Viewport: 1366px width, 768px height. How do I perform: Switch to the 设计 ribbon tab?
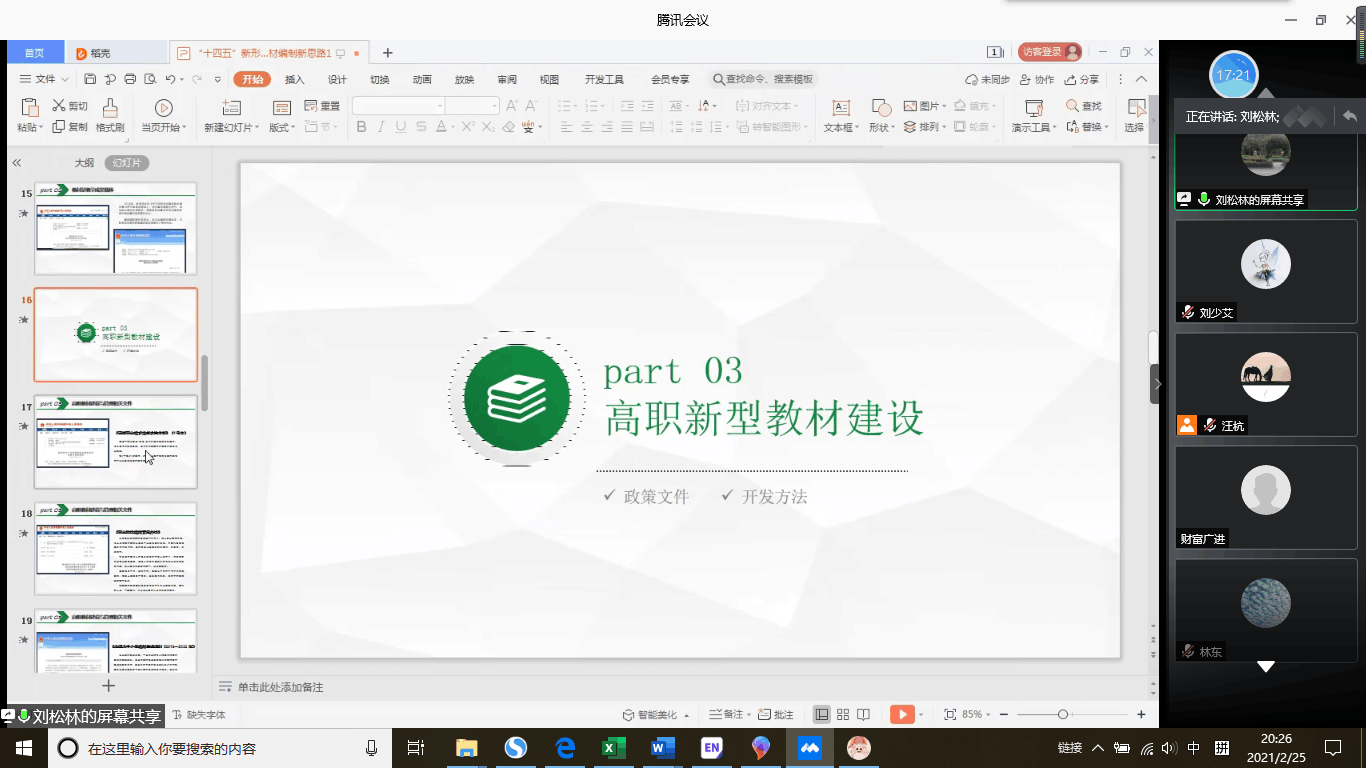pyautogui.click(x=337, y=80)
